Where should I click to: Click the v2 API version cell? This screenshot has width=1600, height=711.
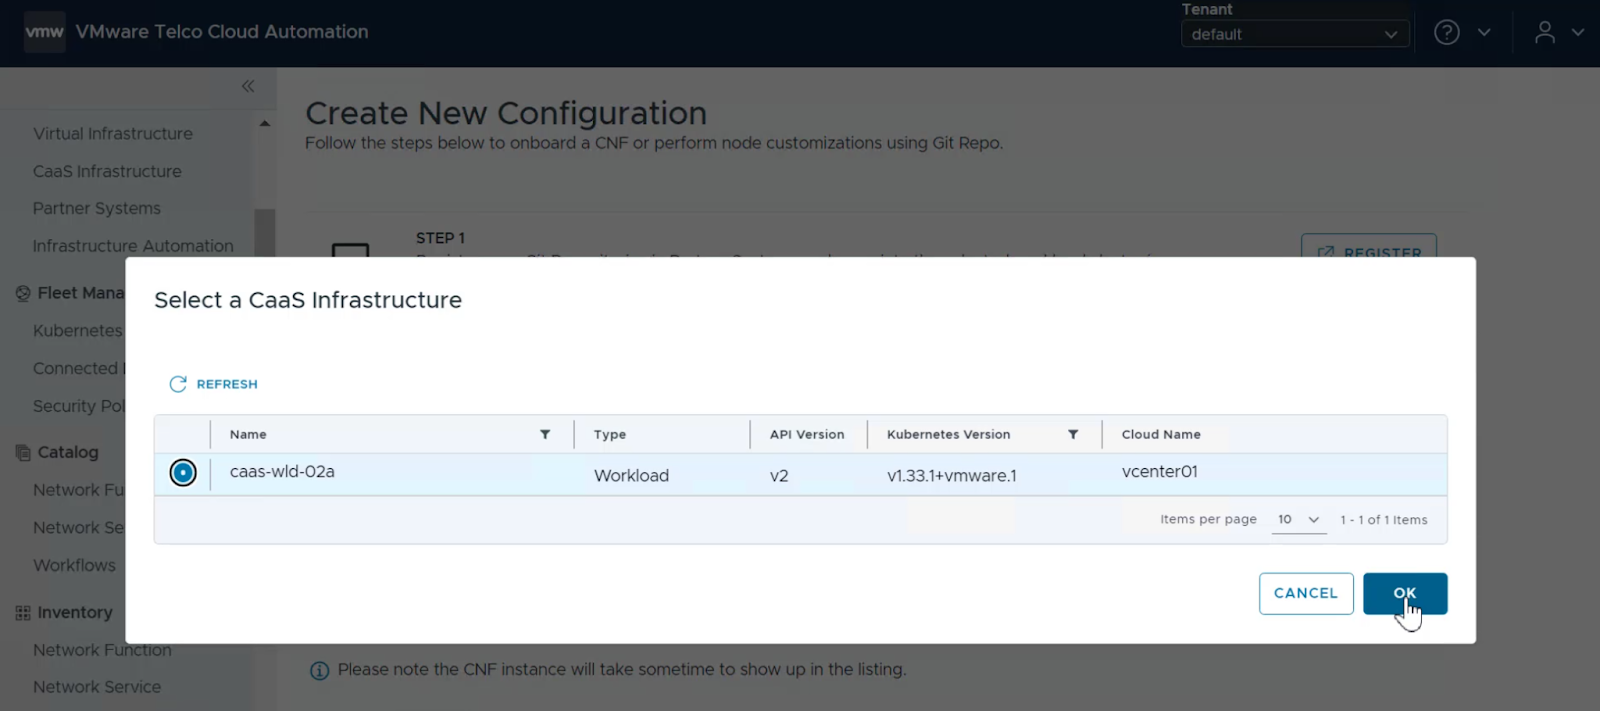click(779, 475)
